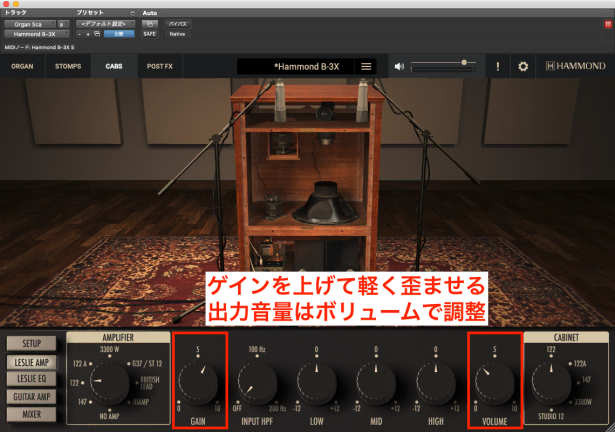Open settings with the gear icon
This screenshot has width=615, height=432.
(x=523, y=67)
